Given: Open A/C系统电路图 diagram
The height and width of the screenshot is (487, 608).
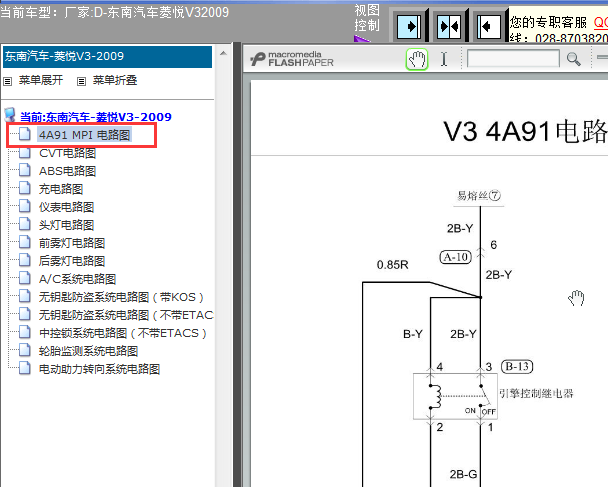Looking at the screenshot, I should (78, 279).
